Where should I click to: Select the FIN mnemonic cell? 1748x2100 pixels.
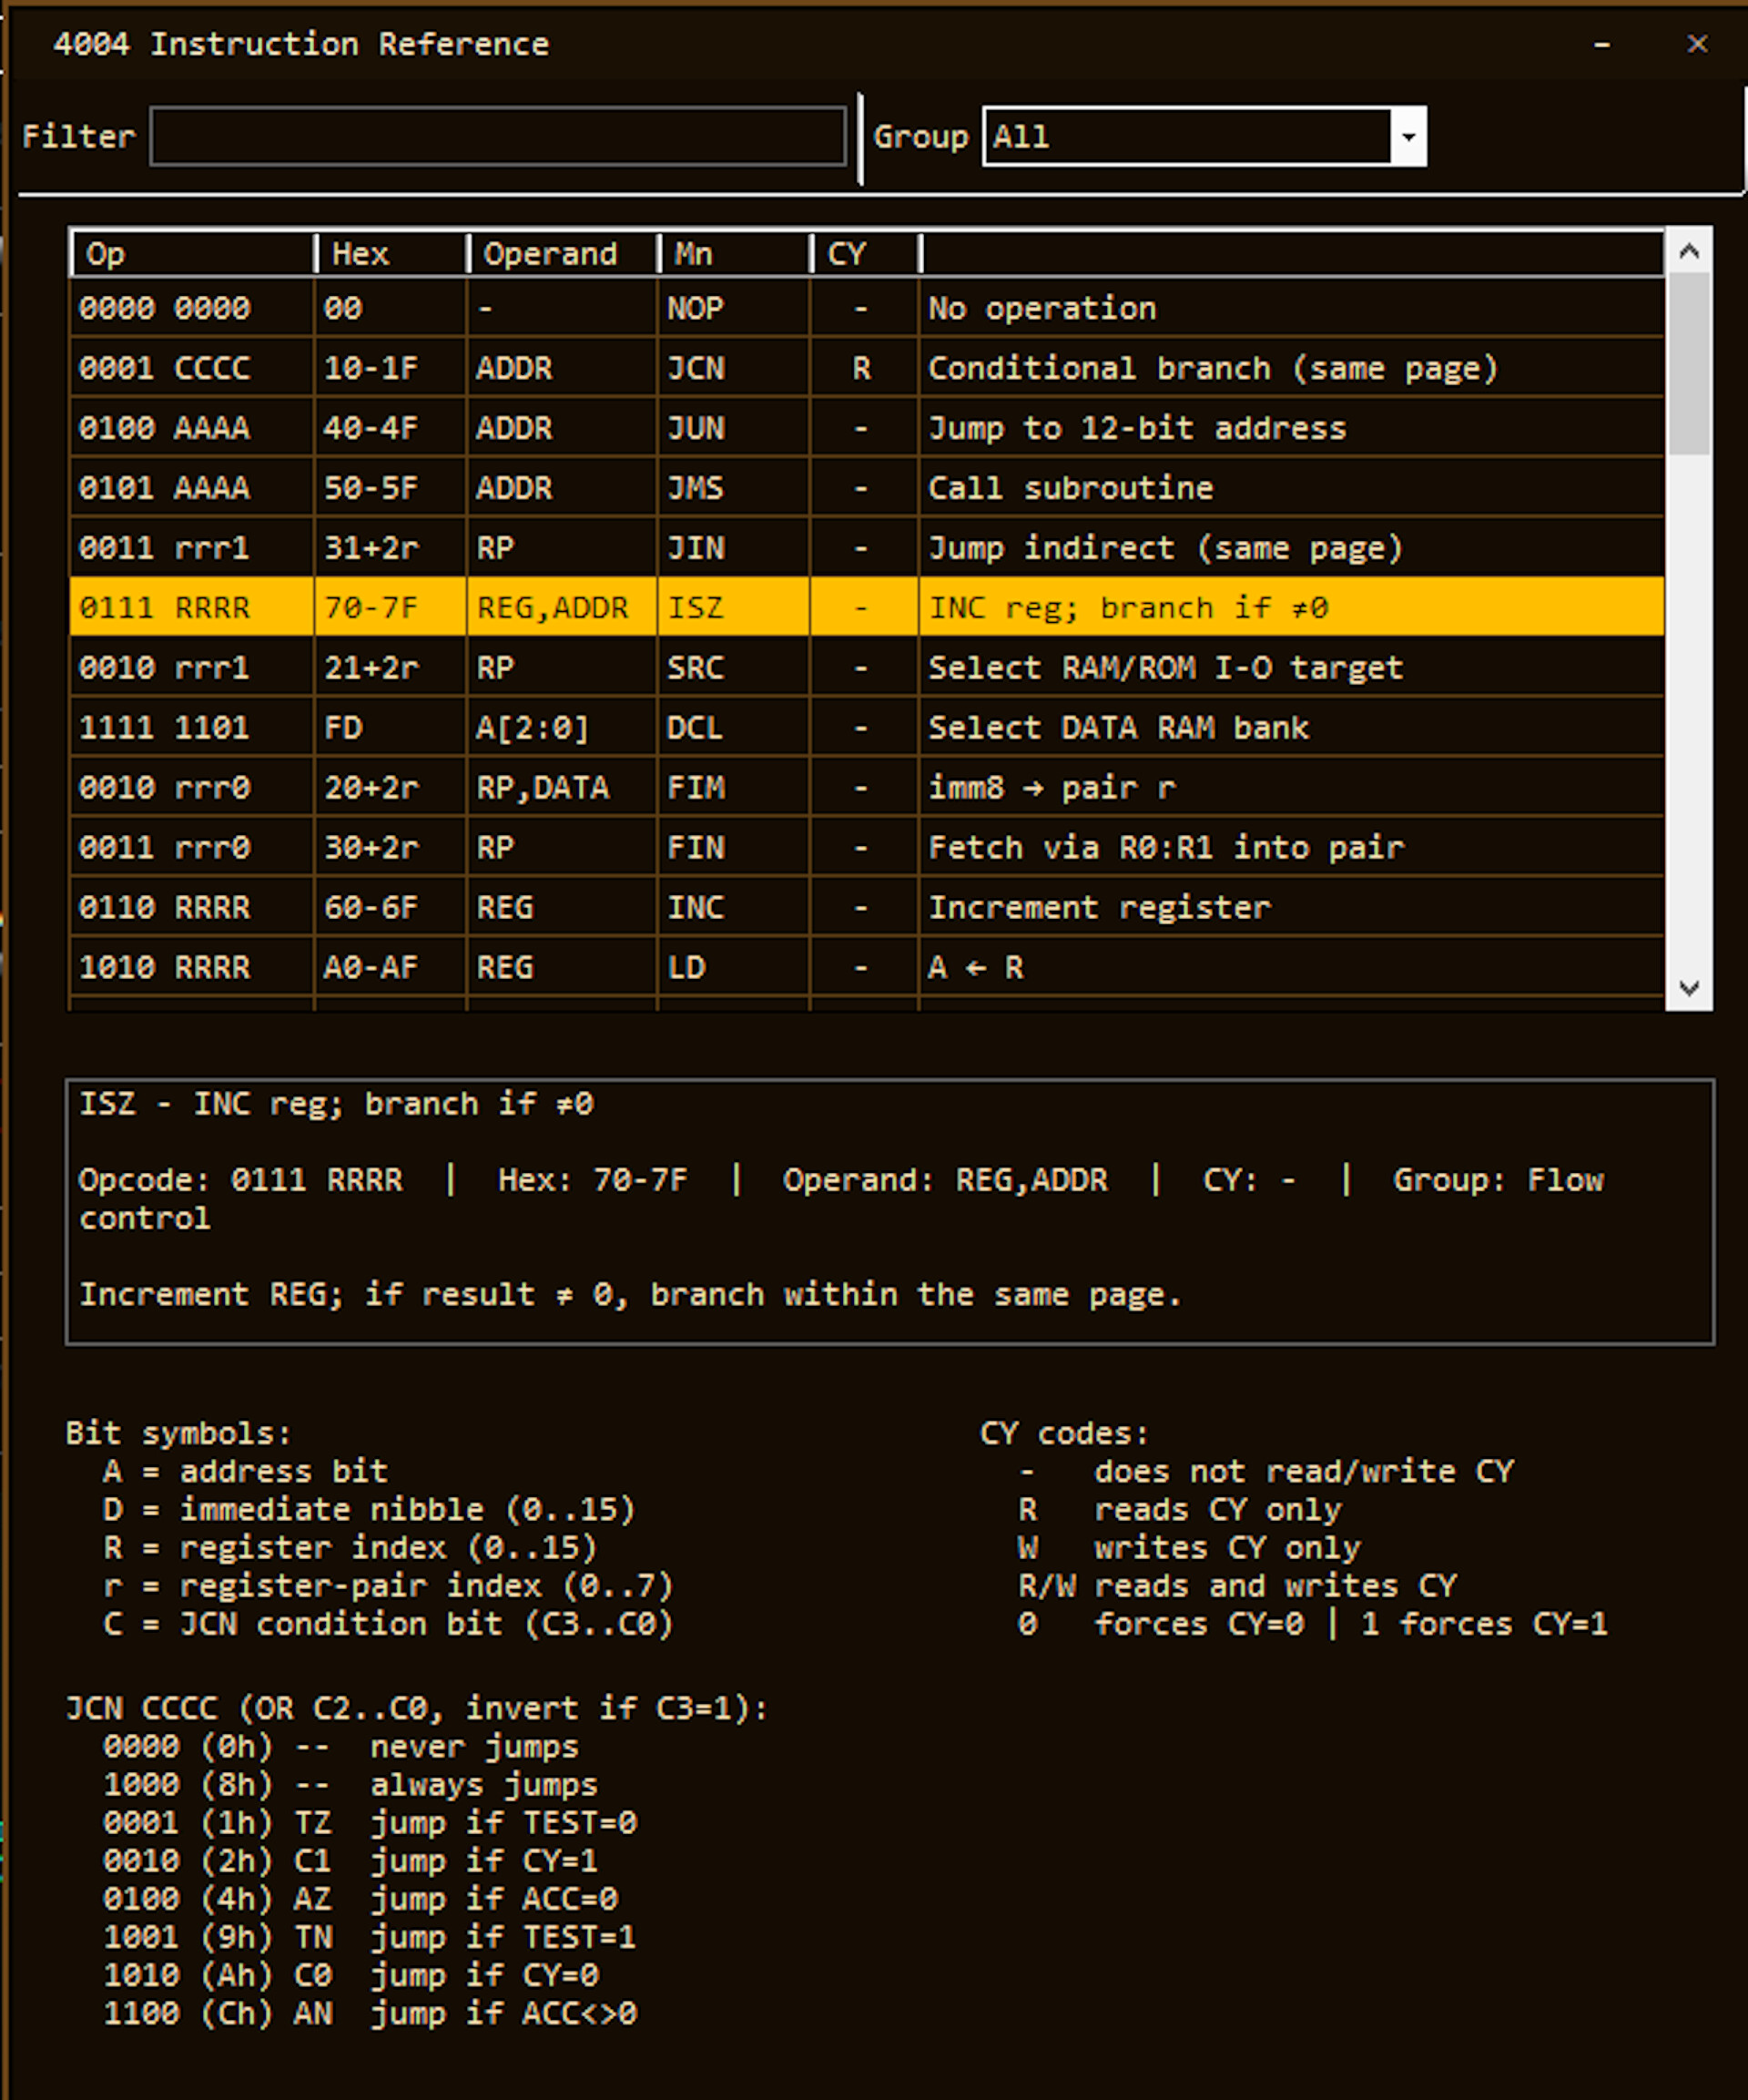coord(734,847)
